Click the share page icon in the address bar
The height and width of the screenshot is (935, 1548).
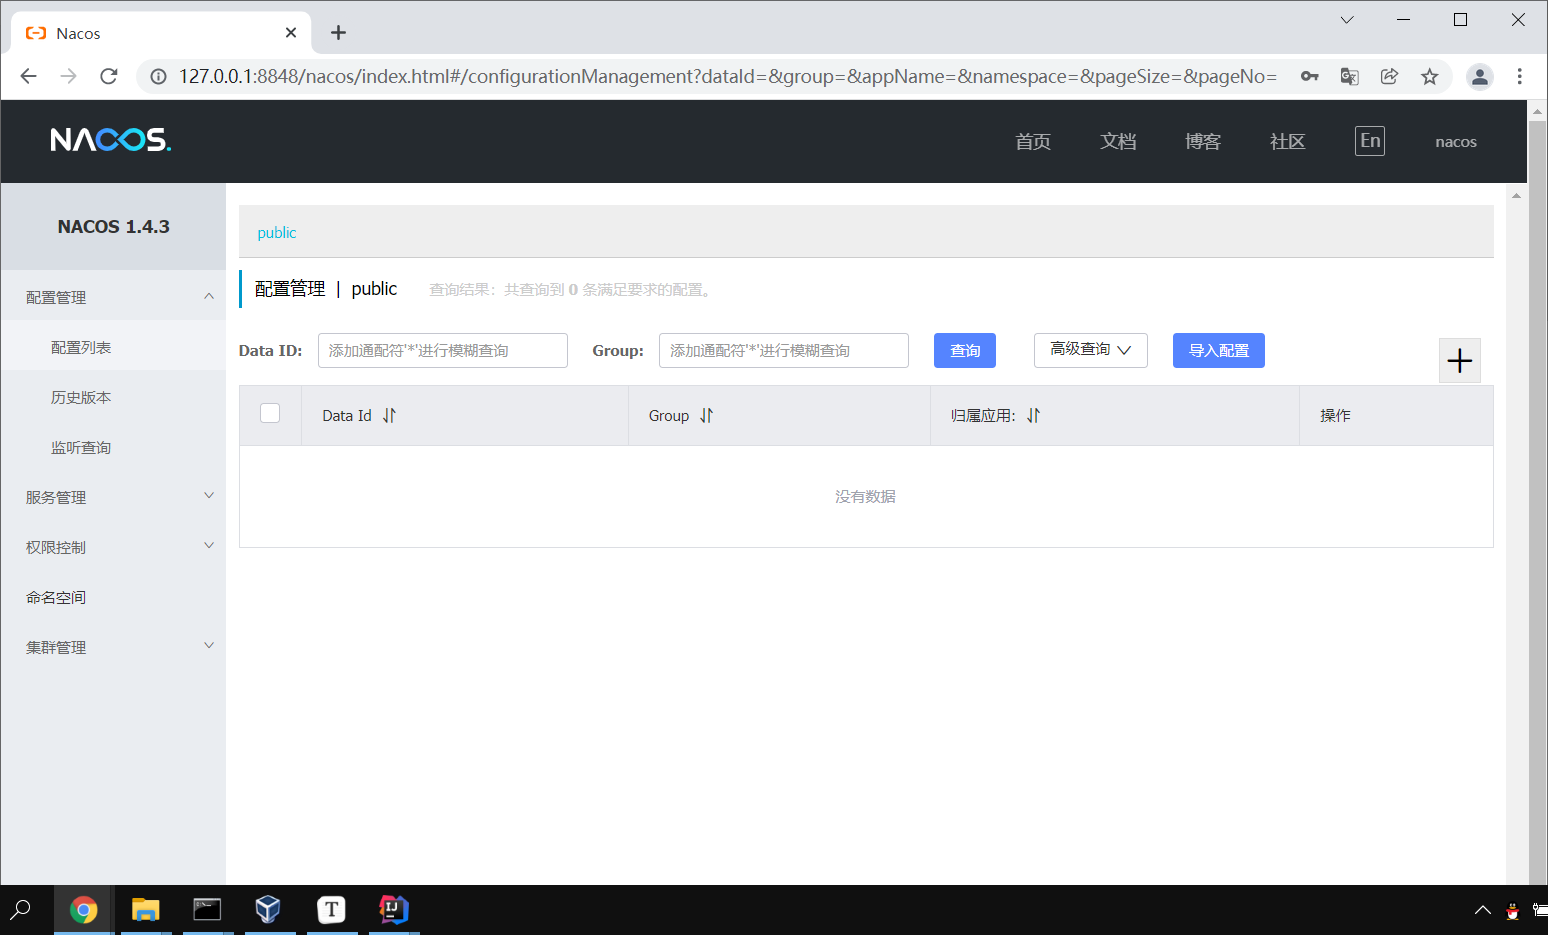tap(1389, 76)
